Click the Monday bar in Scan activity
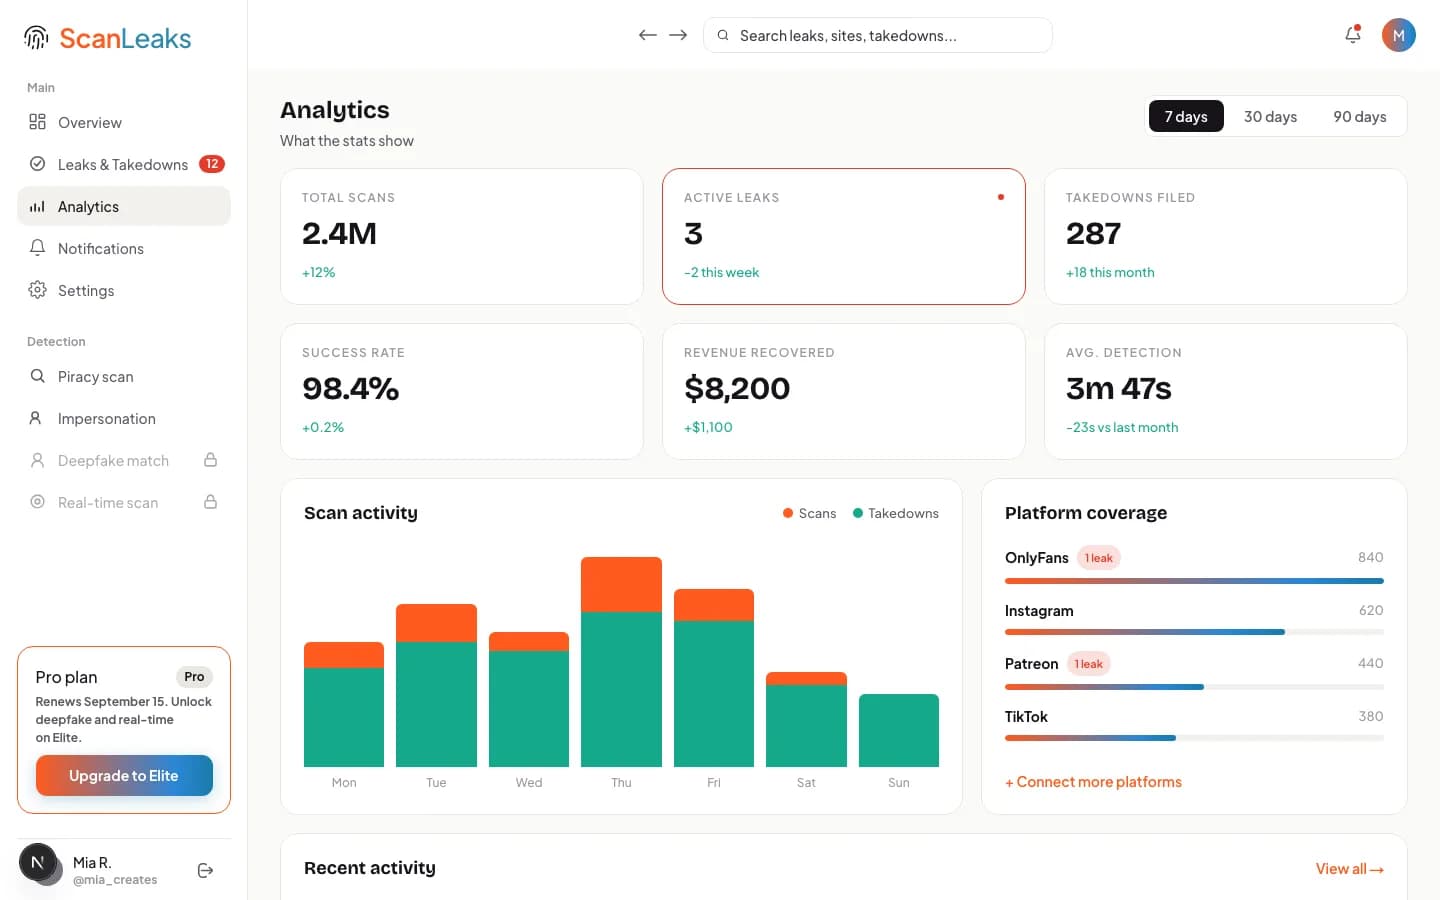The width and height of the screenshot is (1440, 900). (x=344, y=704)
